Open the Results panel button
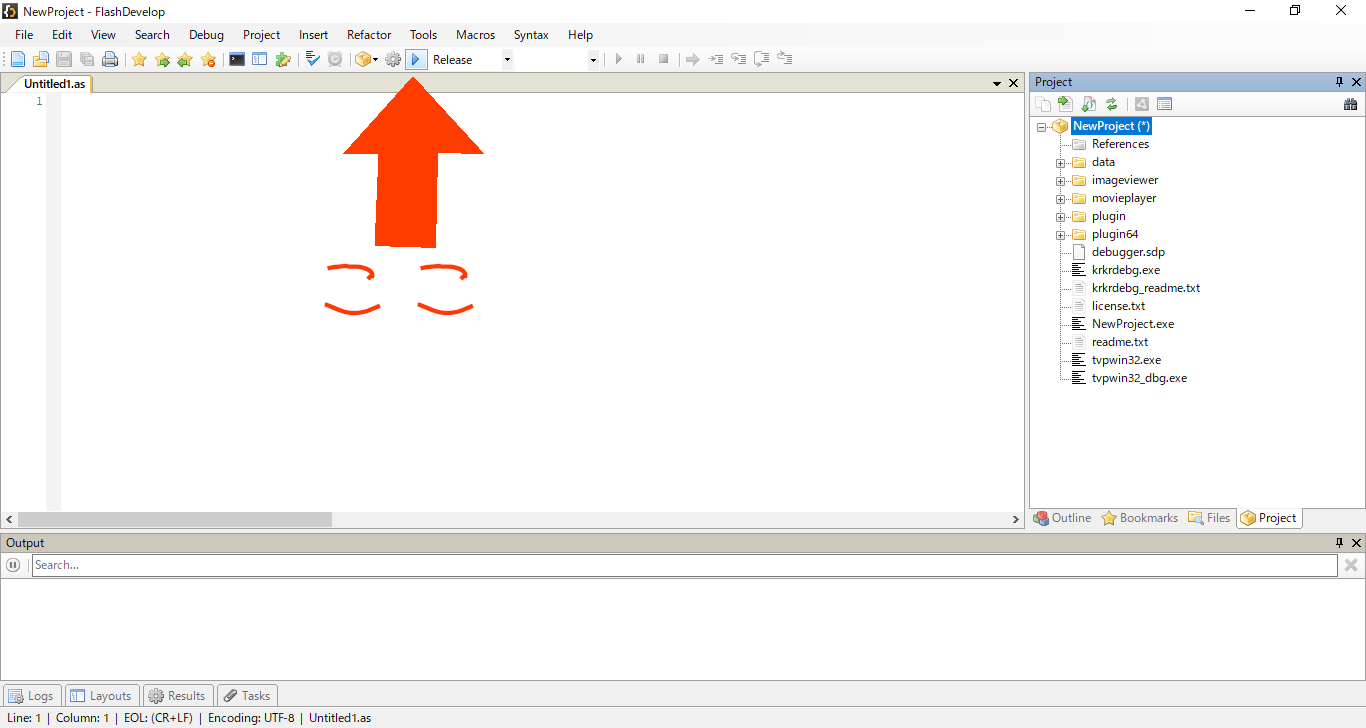 point(177,696)
